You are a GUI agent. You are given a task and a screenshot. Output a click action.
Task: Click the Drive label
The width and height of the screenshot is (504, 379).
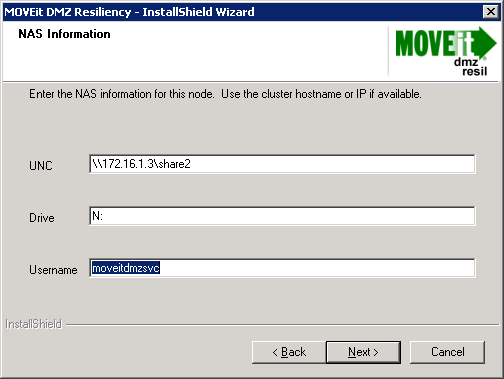pyautogui.click(x=42, y=218)
